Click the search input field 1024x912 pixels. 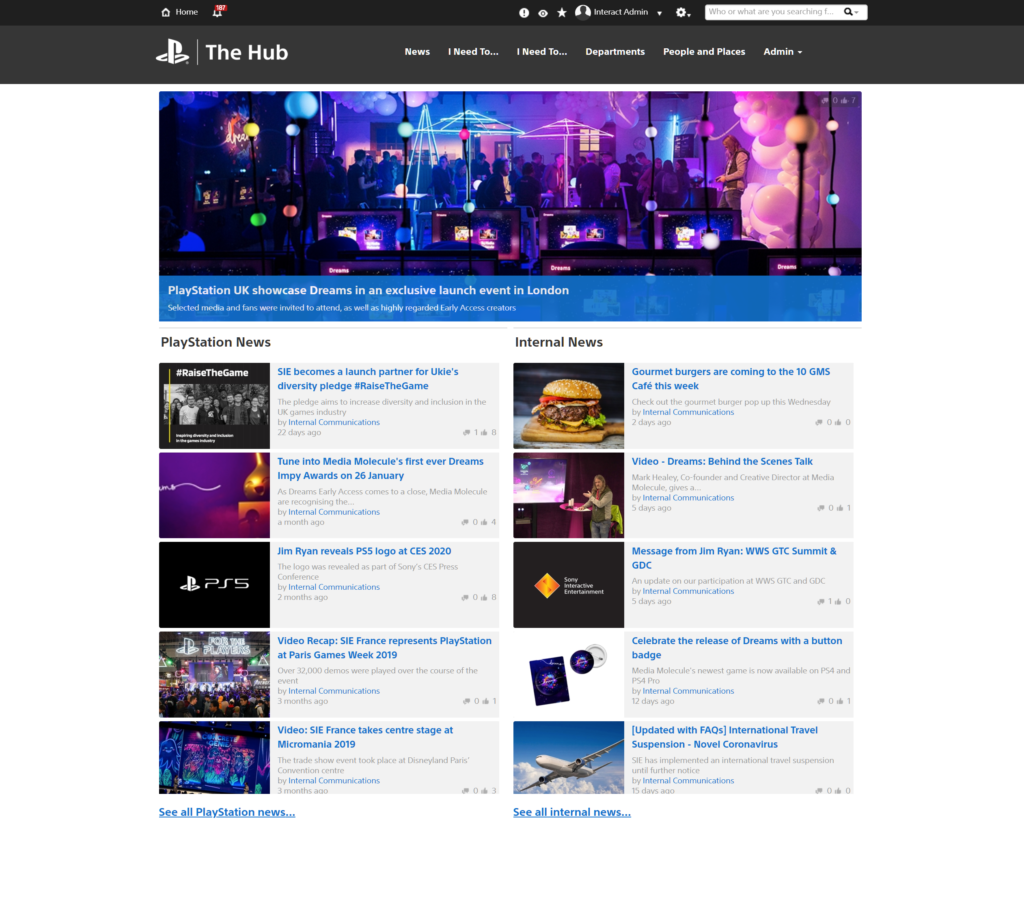(770, 12)
